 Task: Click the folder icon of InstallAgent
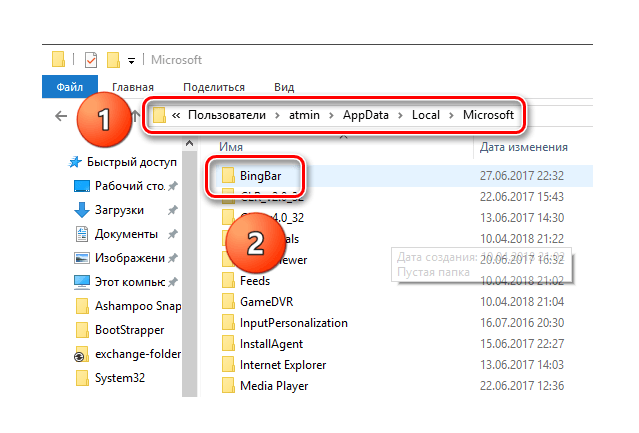click(x=228, y=344)
